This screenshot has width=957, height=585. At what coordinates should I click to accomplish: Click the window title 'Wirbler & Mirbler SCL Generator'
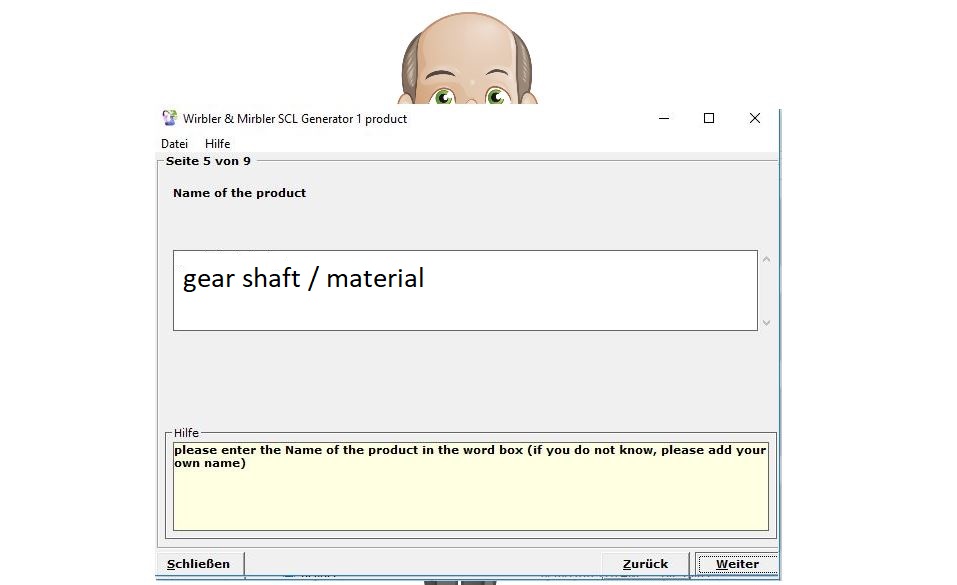[x=295, y=118]
